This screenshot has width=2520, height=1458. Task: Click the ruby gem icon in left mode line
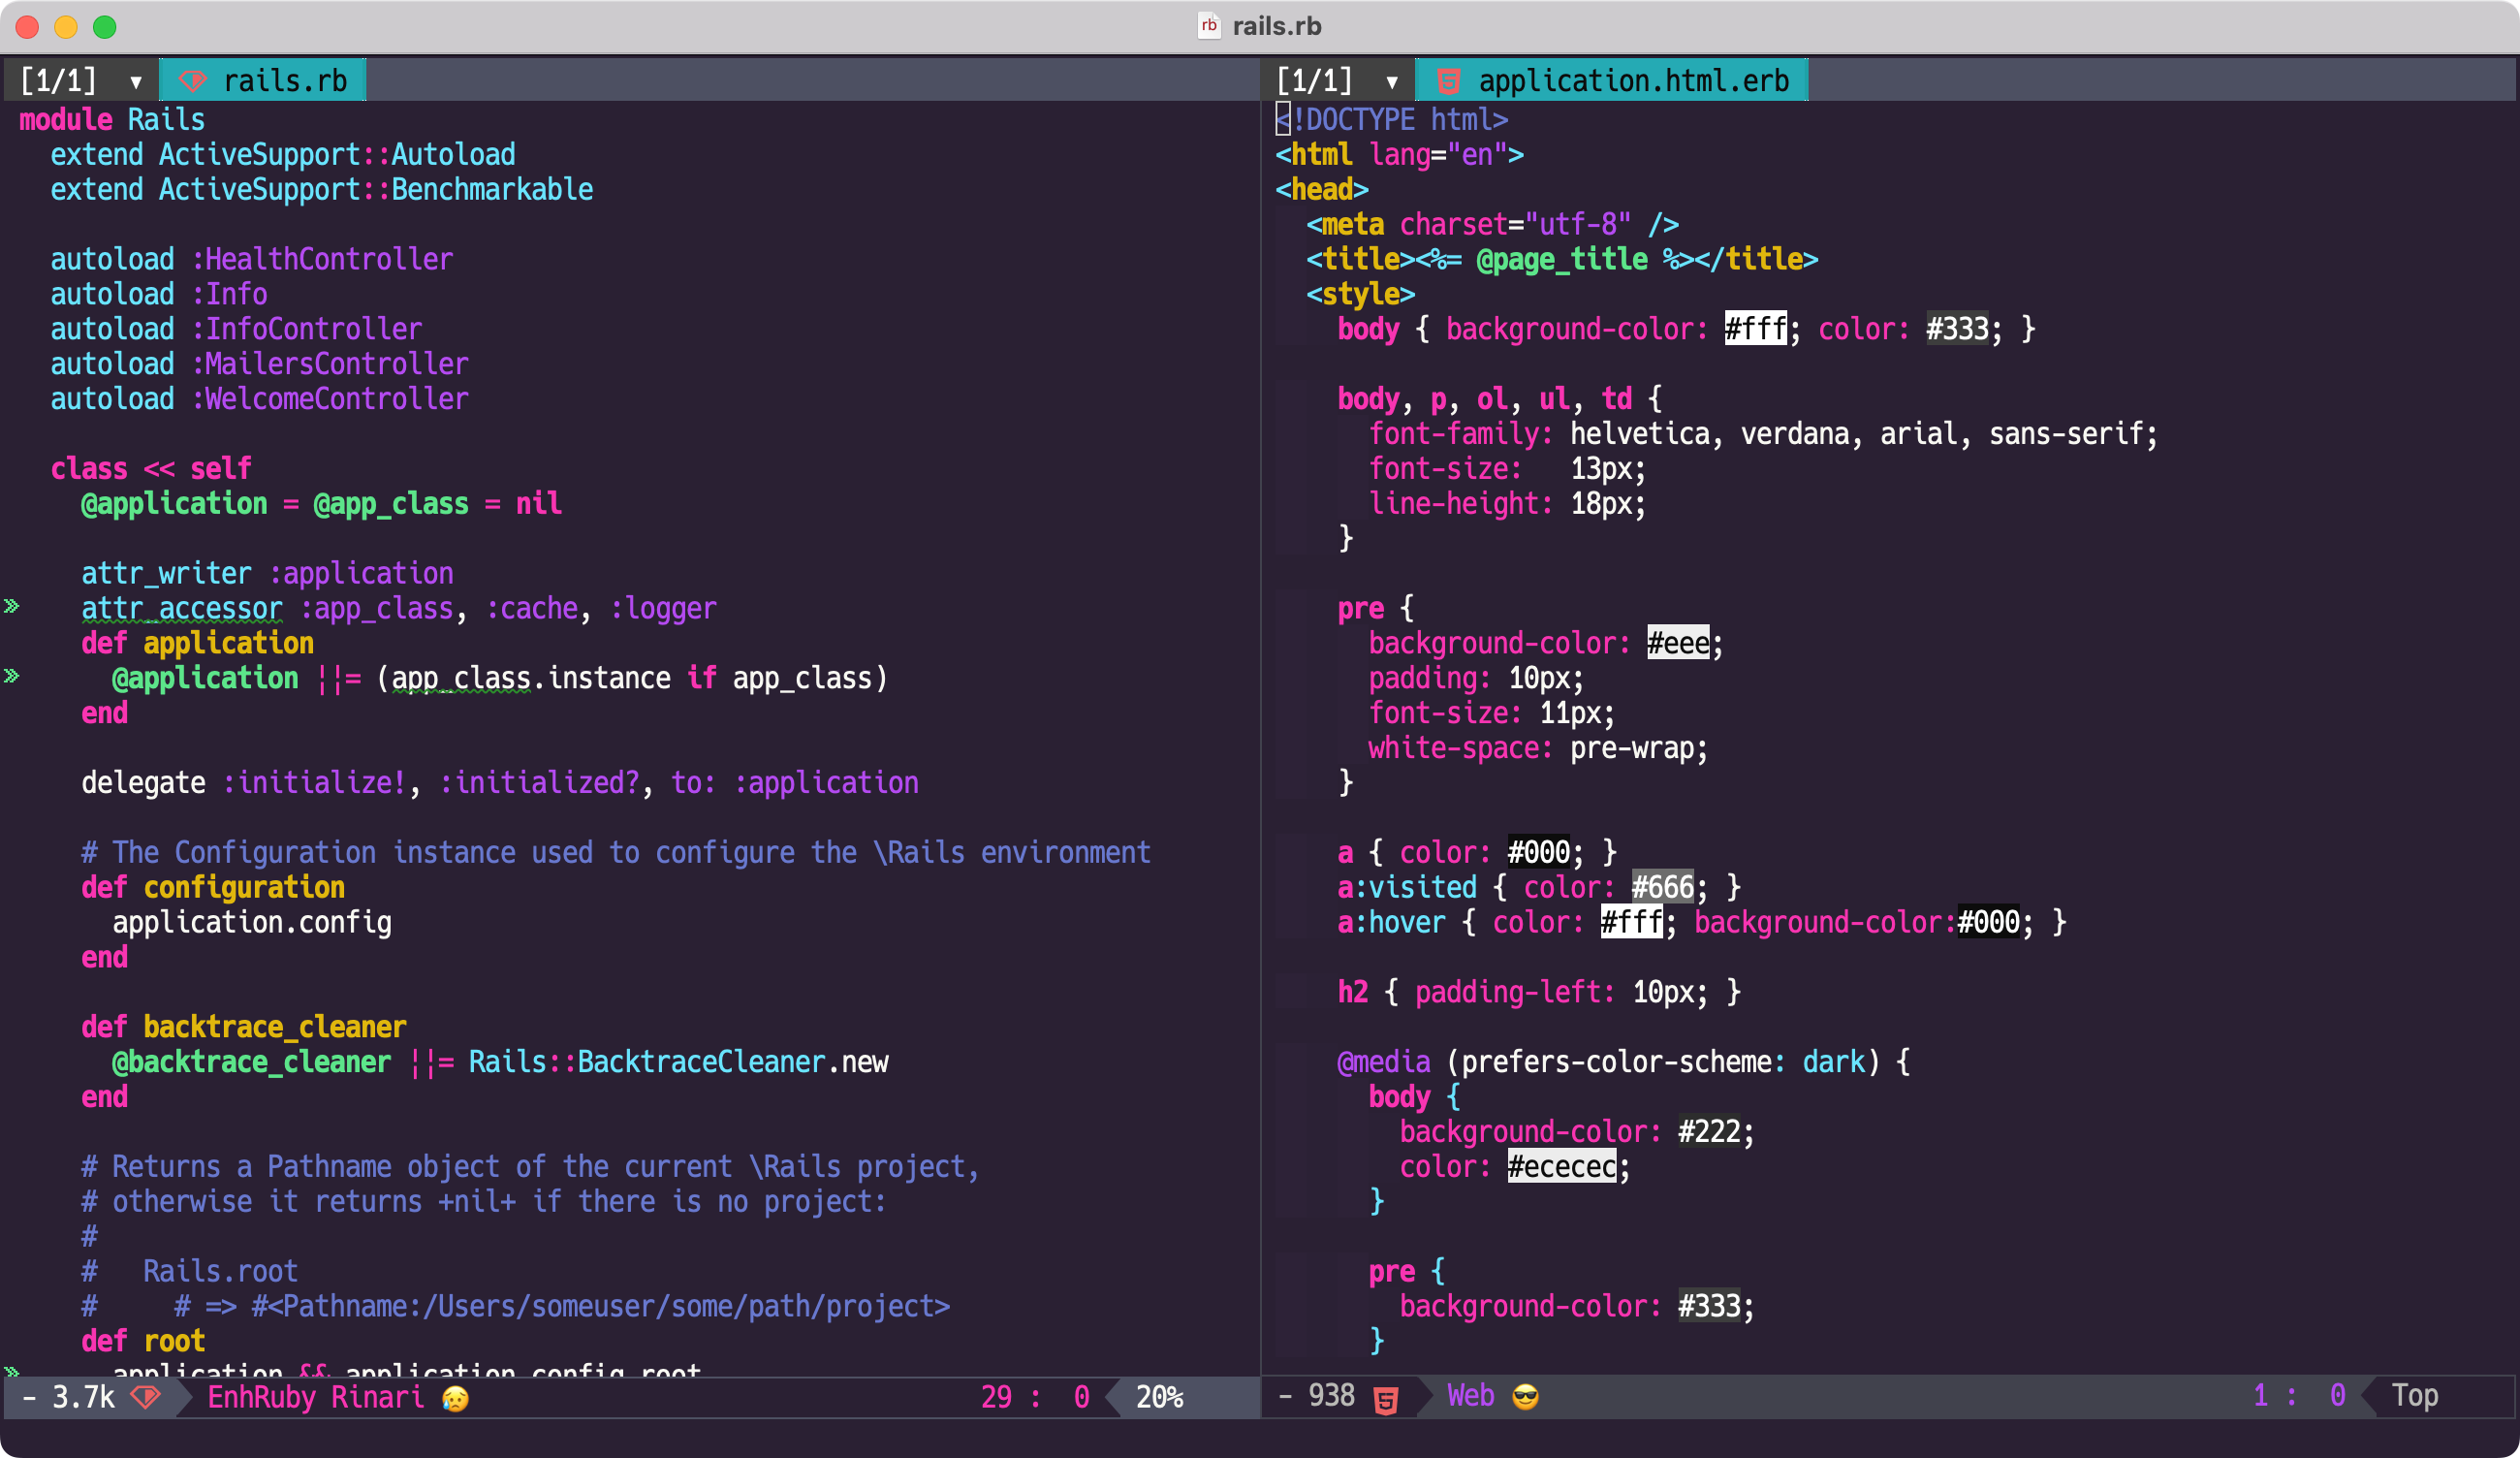click(146, 1396)
